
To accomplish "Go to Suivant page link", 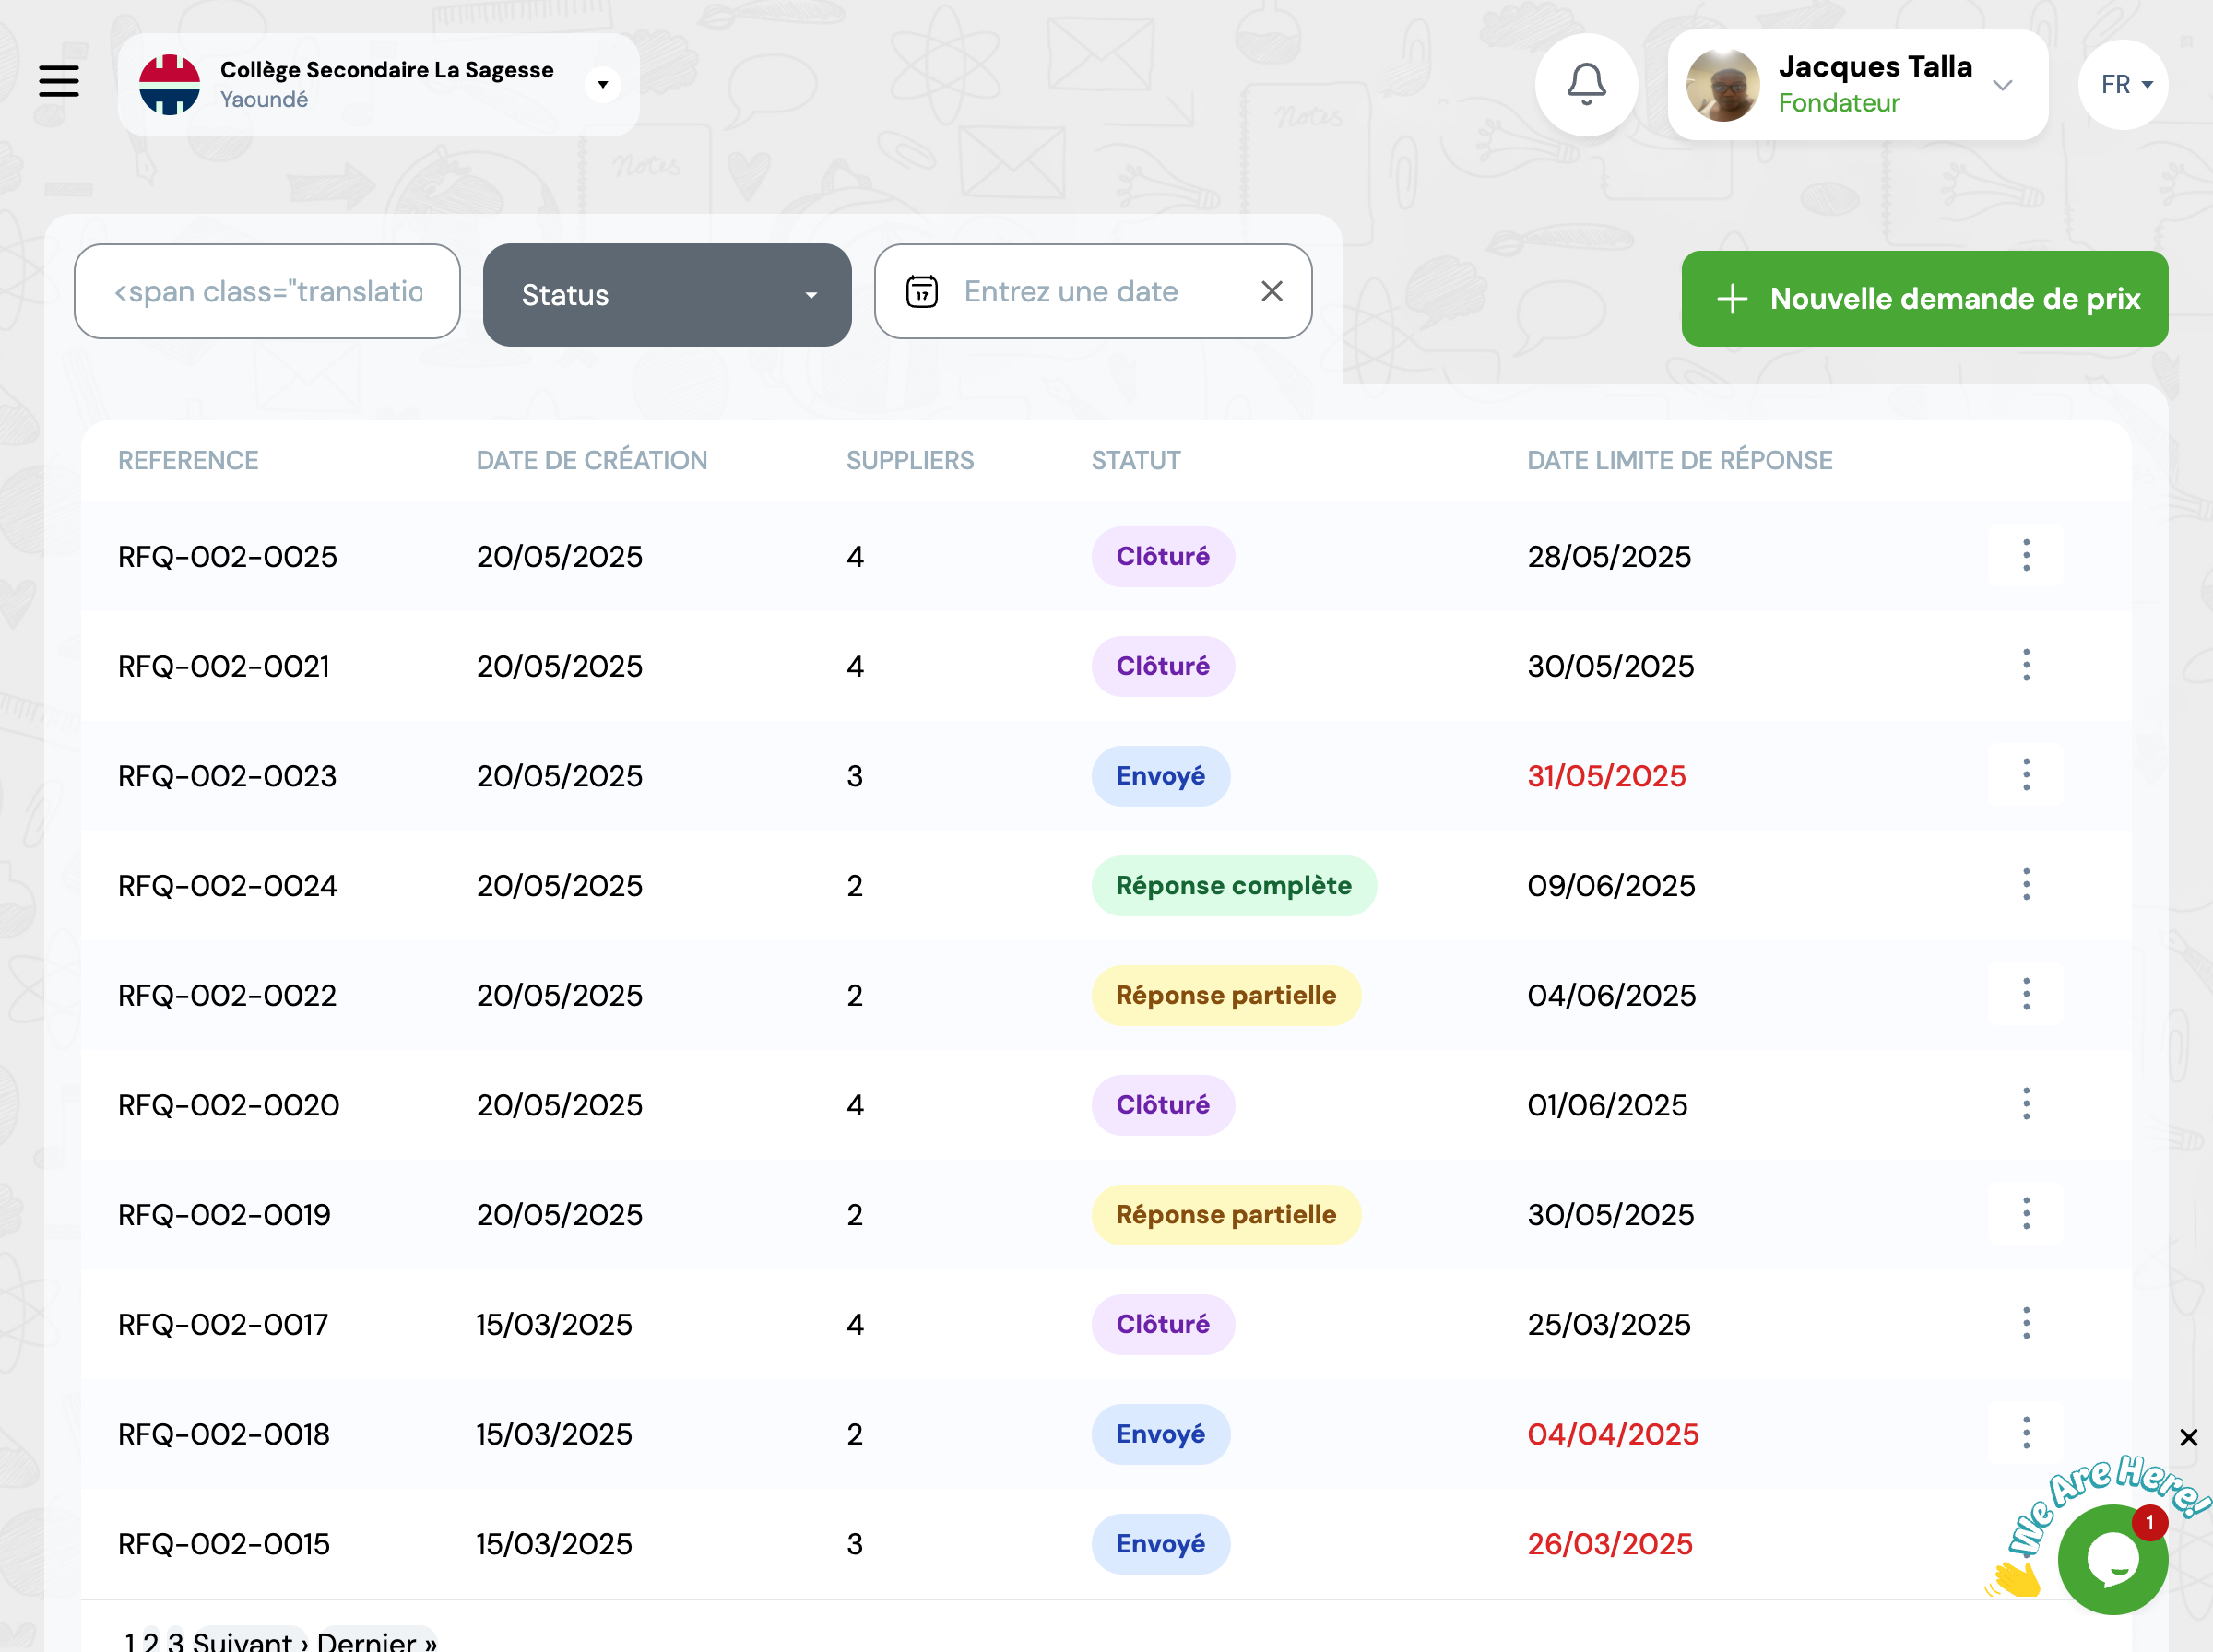I will [x=248, y=1641].
